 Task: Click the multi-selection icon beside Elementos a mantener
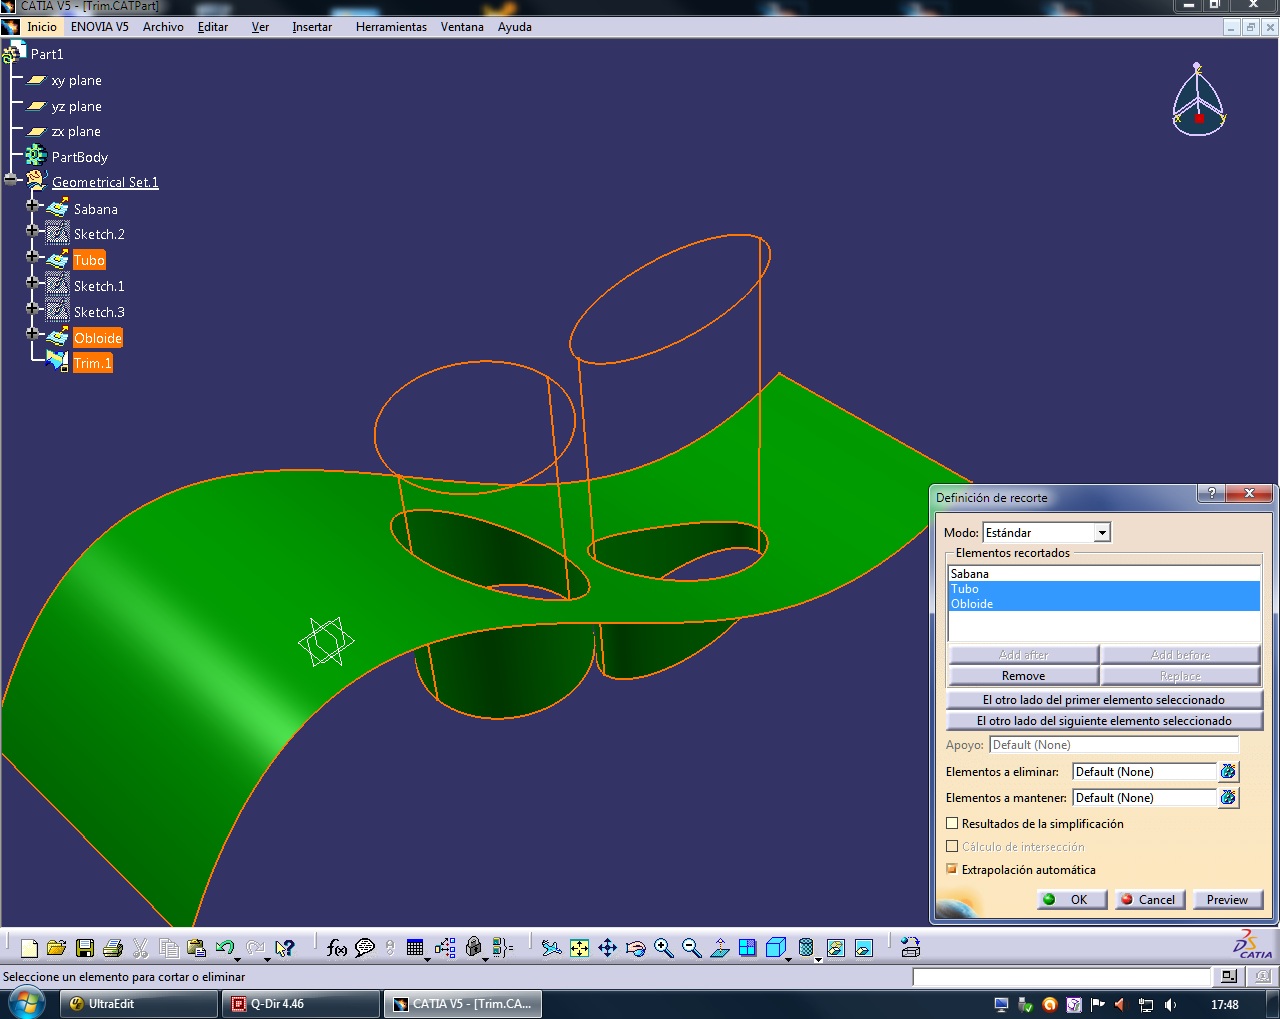click(x=1228, y=798)
